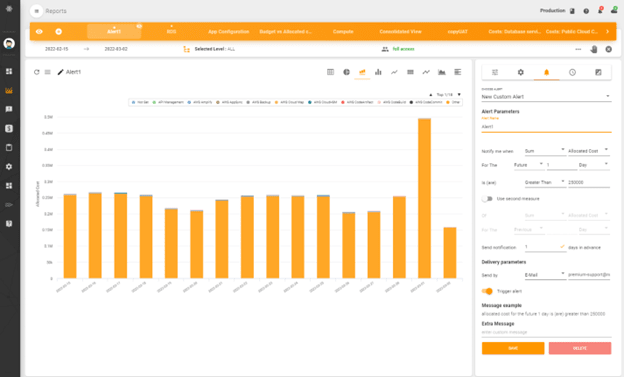This screenshot has height=377, width=624.
Task: Switch to pie chart view
Action: coord(346,72)
